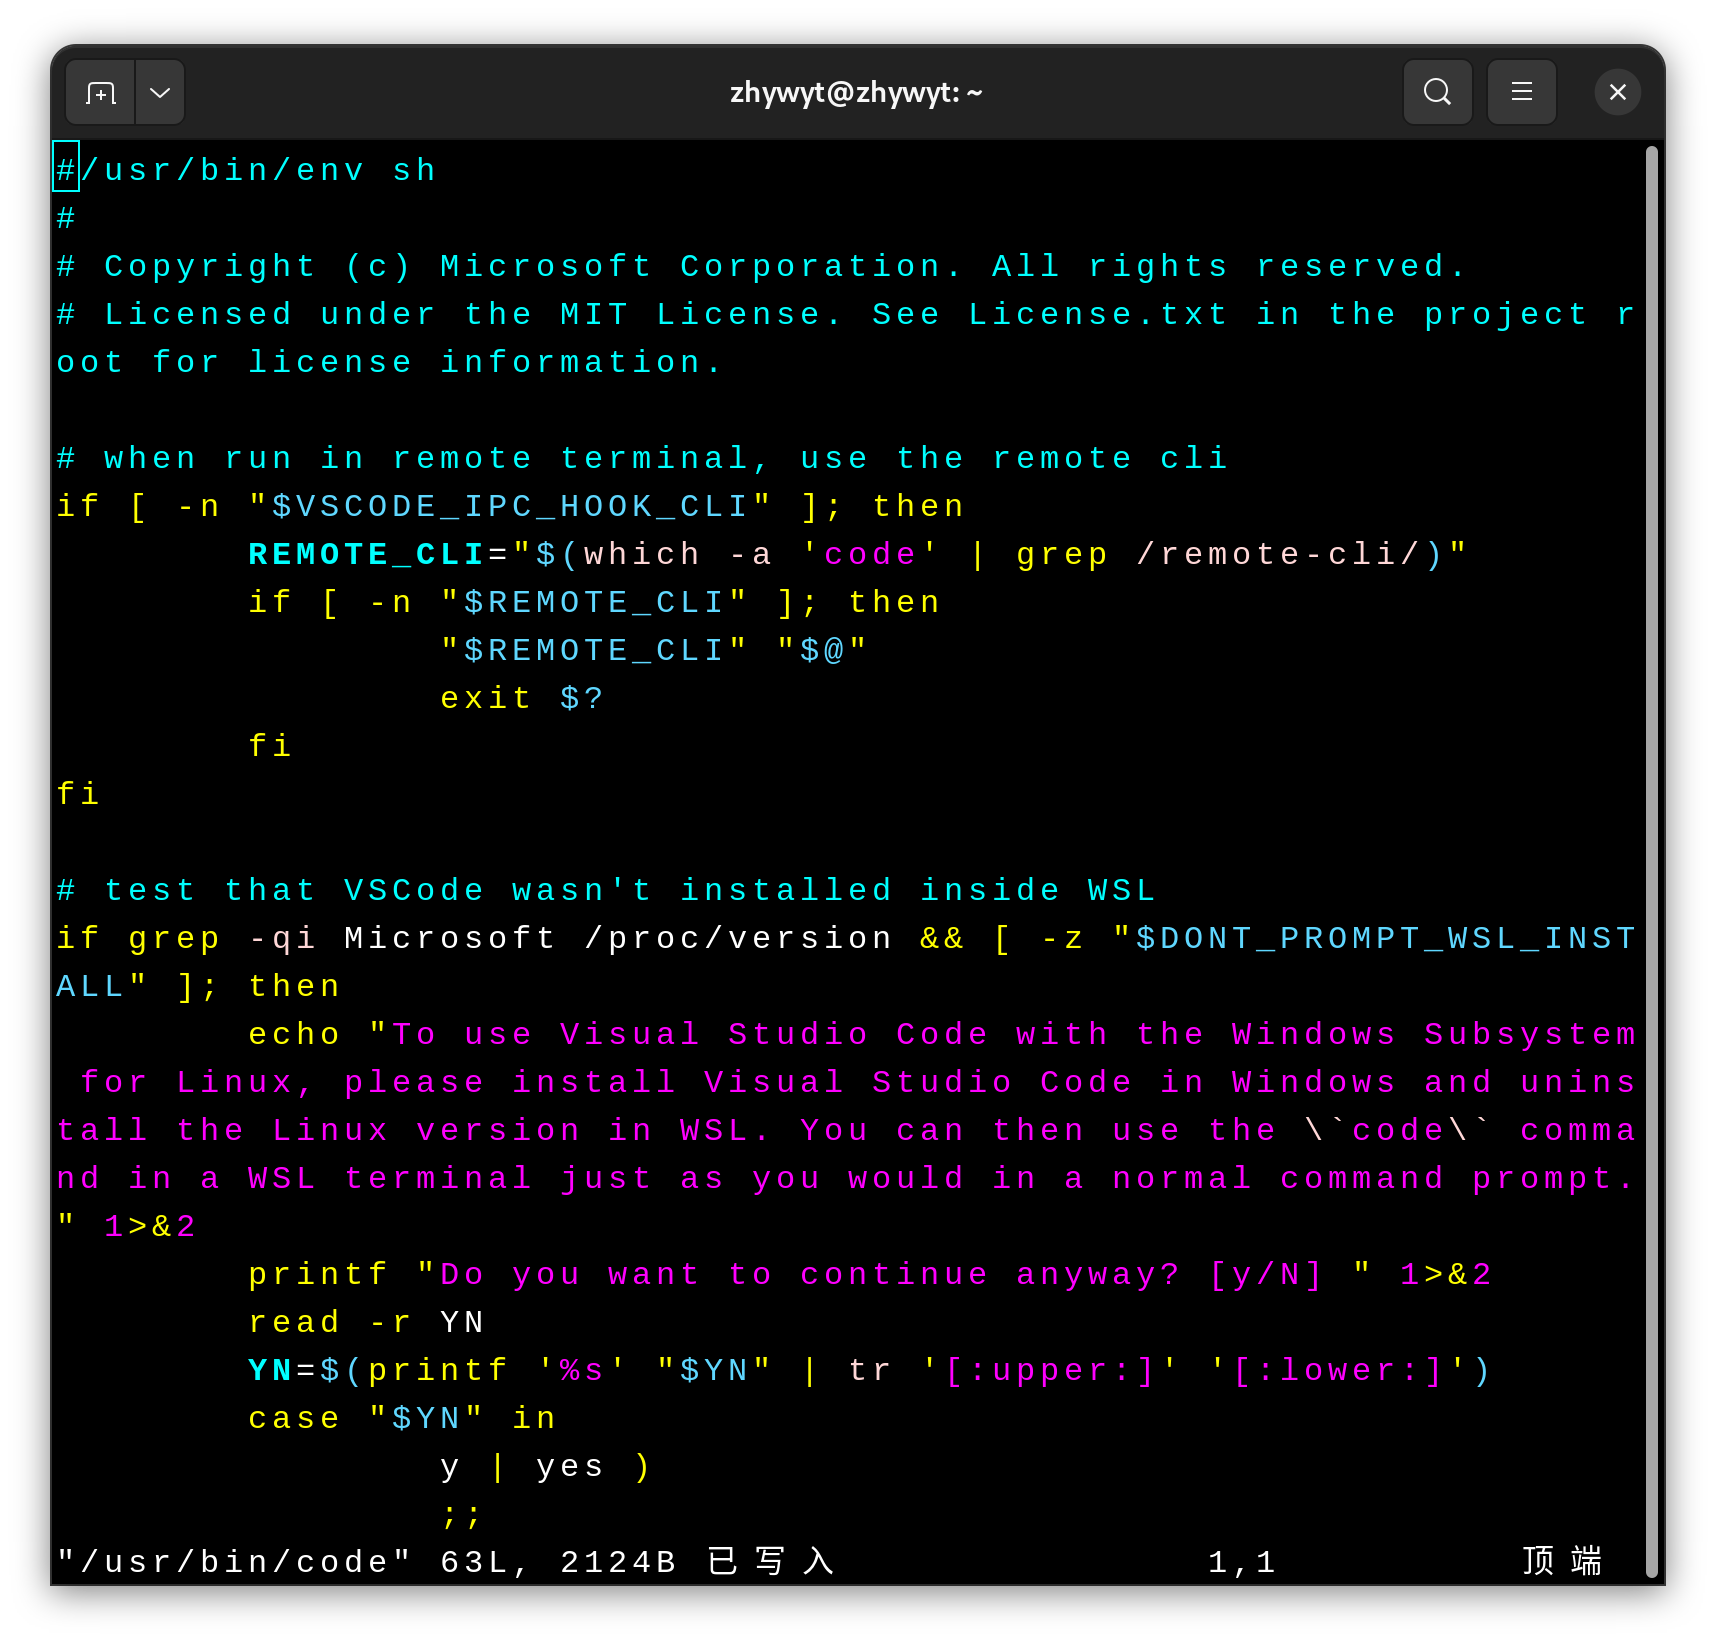Click the vertical scrollbar on right
The image size is (1716, 1642).
tap(1652, 860)
